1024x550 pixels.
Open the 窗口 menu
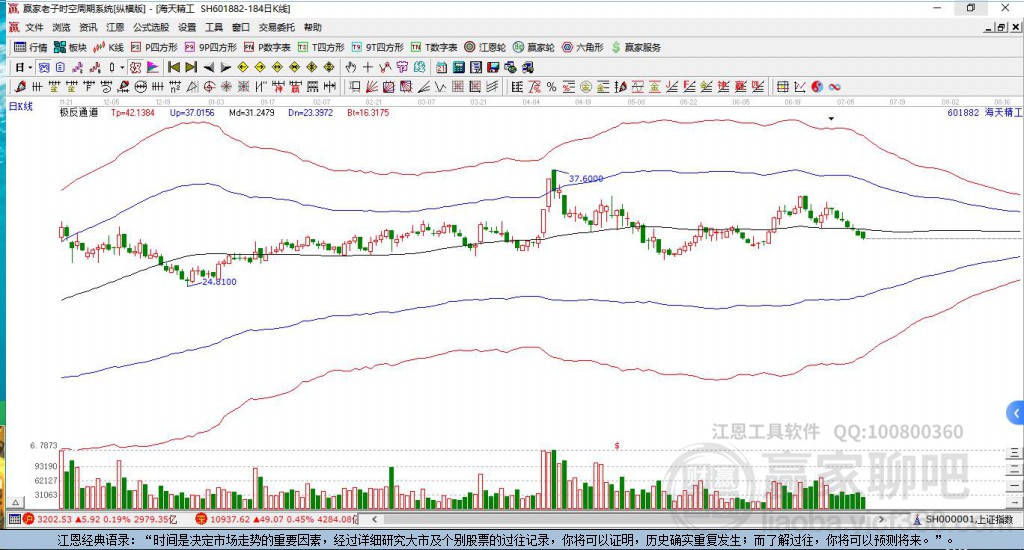click(x=241, y=27)
